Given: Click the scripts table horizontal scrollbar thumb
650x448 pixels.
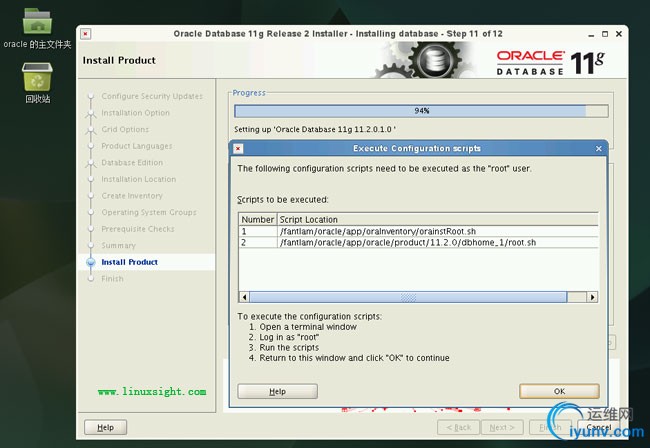Looking at the screenshot, I should [x=408, y=297].
